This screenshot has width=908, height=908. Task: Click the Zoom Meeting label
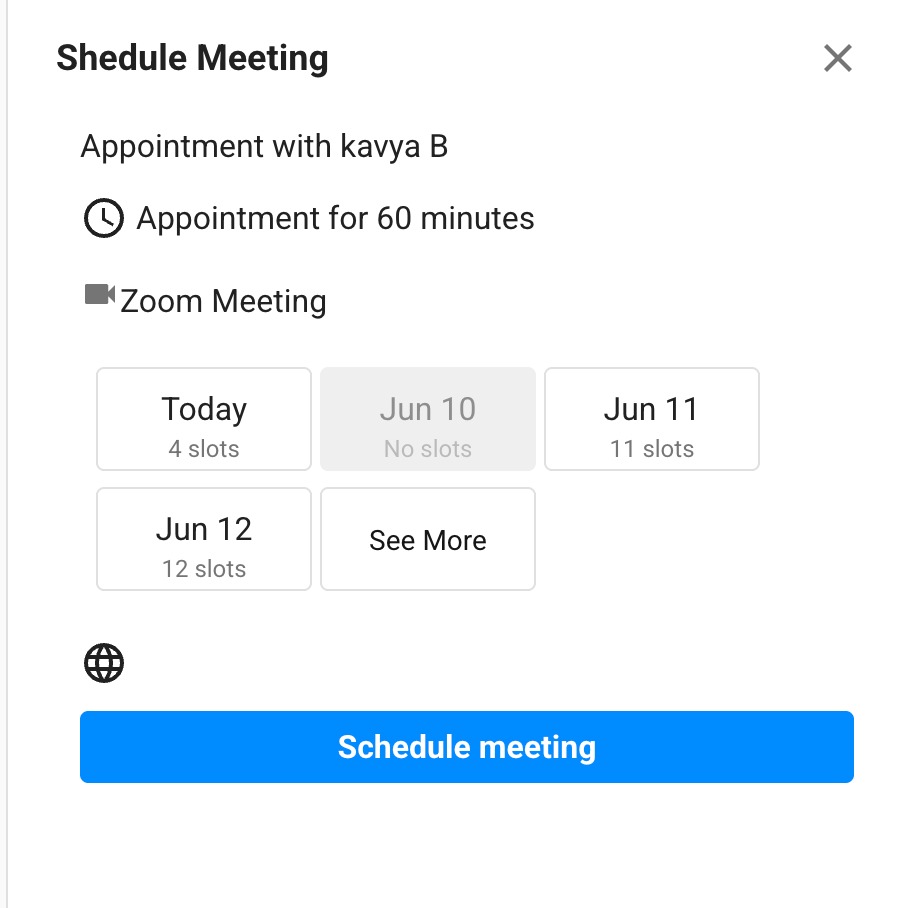pyautogui.click(x=223, y=301)
